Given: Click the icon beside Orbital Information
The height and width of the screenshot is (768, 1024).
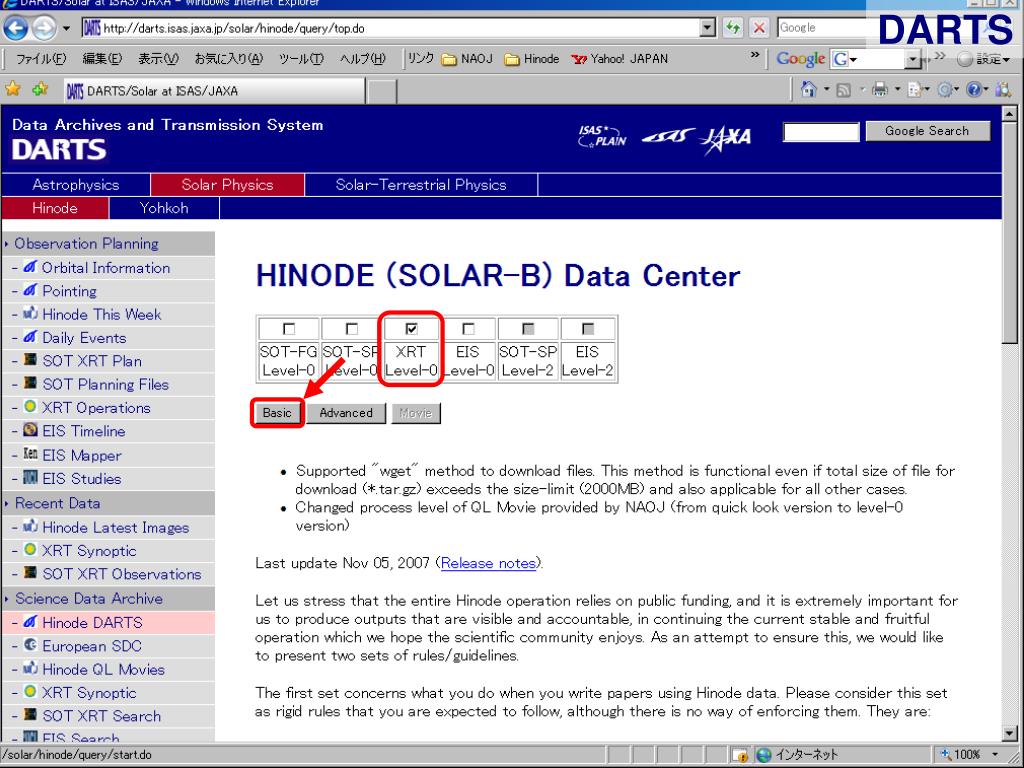Looking at the screenshot, I should (30, 267).
